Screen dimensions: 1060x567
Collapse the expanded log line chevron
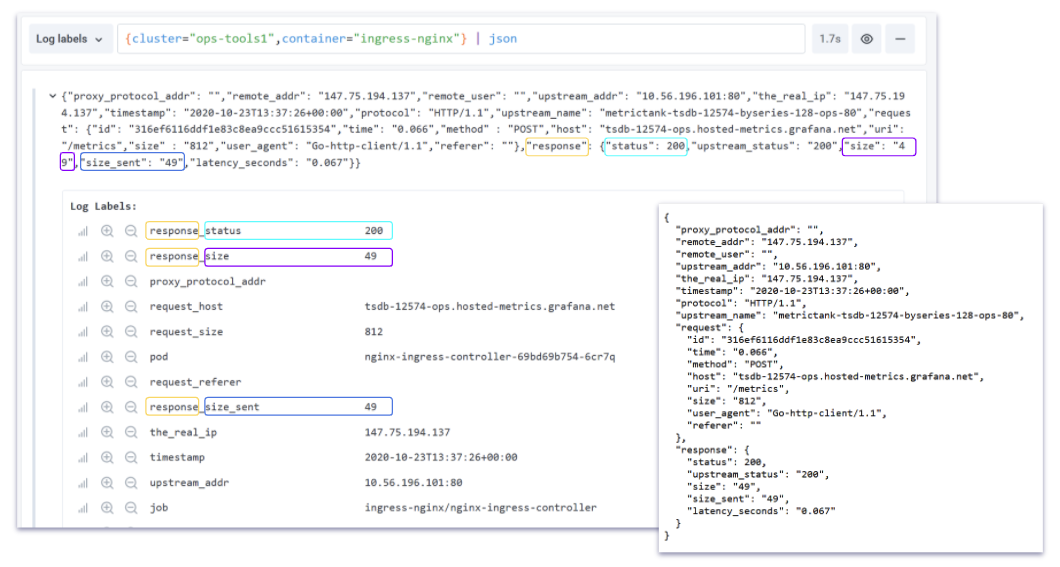tap(52, 97)
